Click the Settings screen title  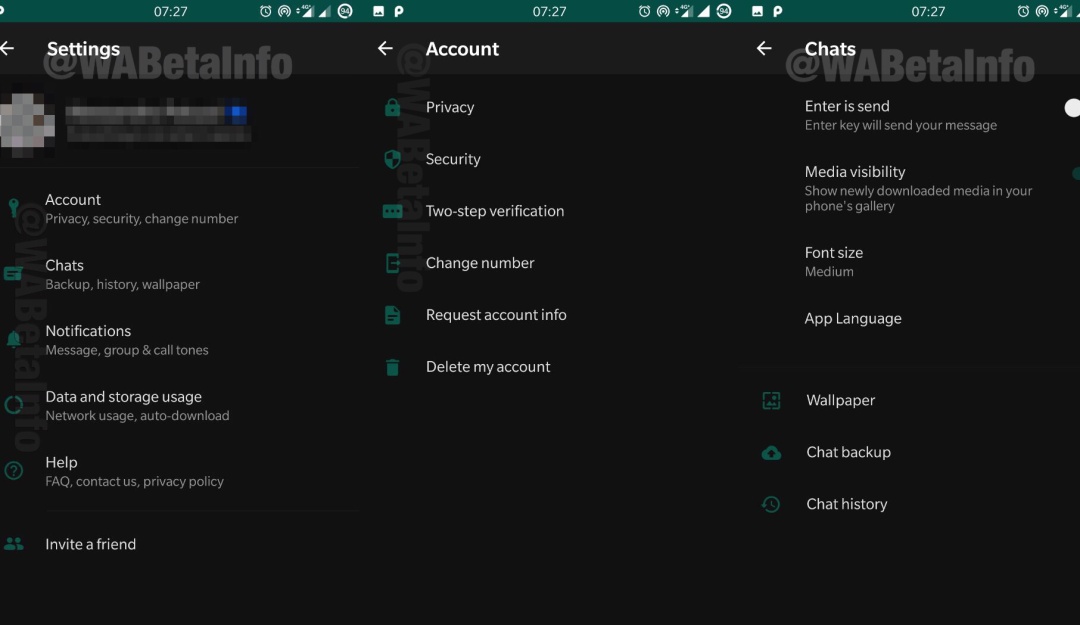(x=83, y=49)
